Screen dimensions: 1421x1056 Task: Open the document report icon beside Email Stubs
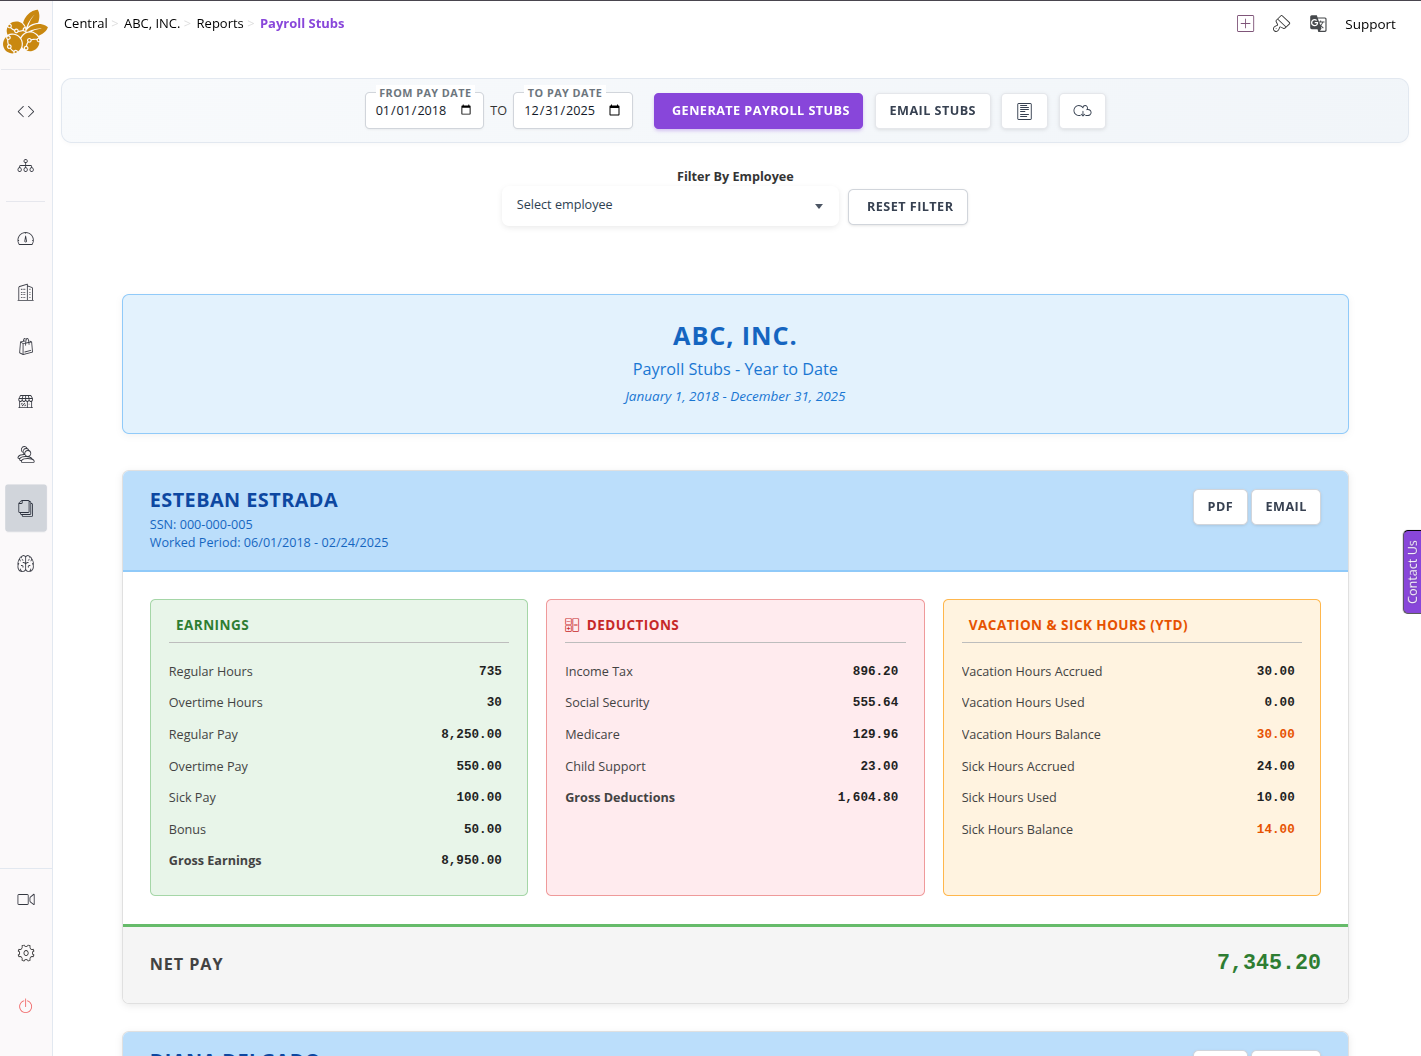1024,111
